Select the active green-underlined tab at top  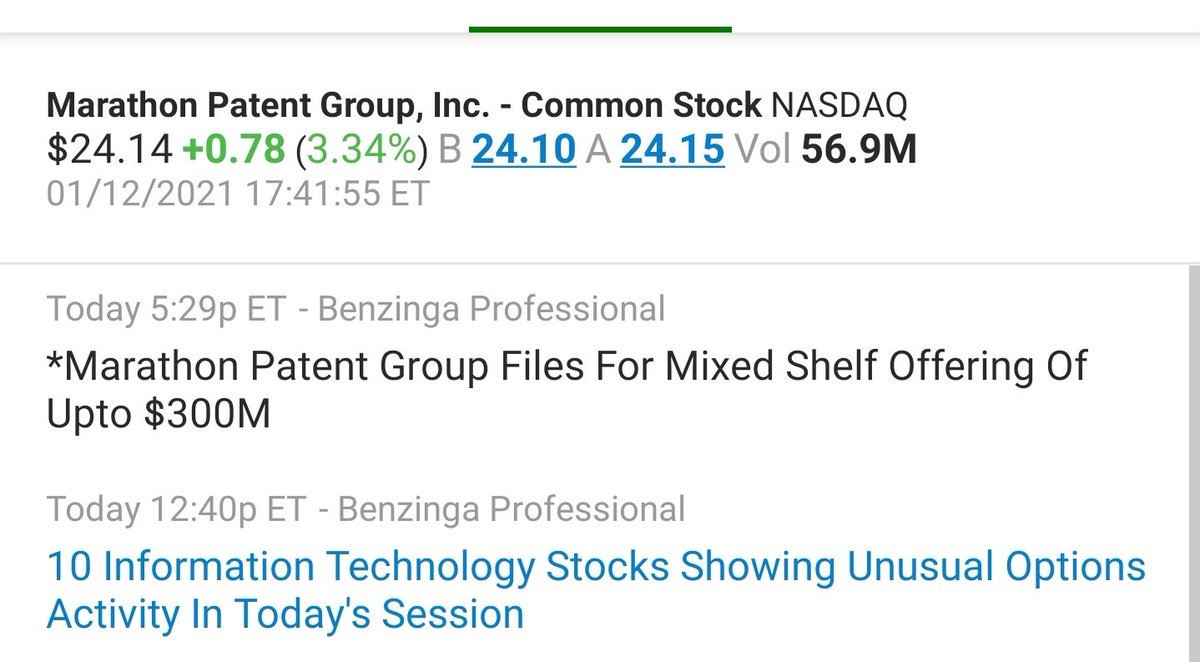(600, 28)
